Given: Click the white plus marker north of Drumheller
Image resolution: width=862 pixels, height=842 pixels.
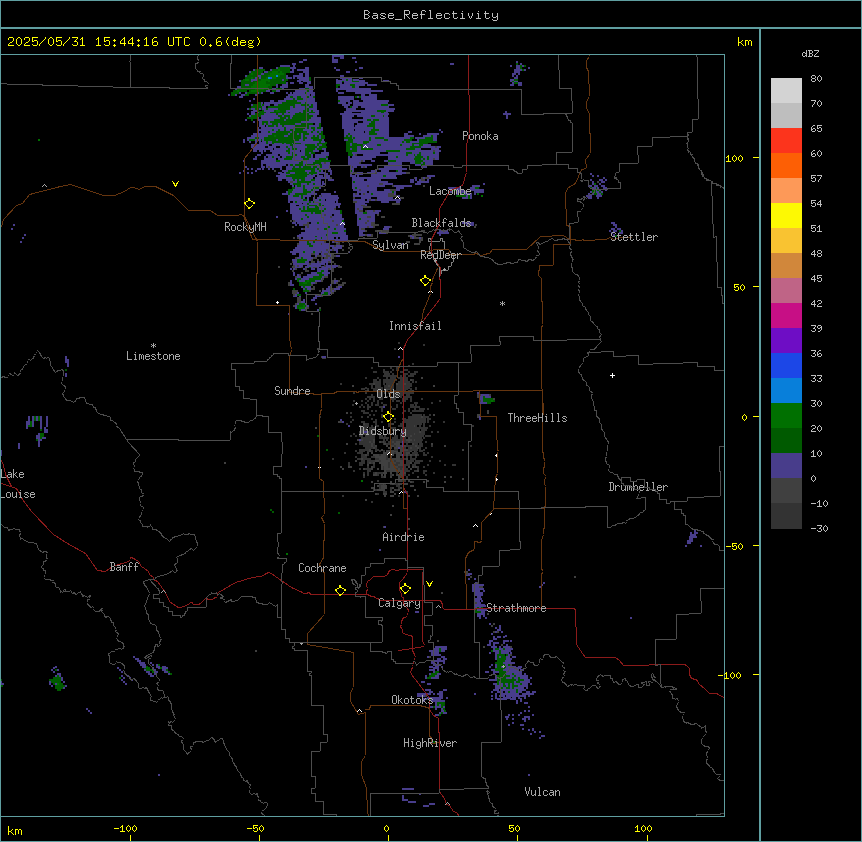Looking at the screenshot, I should point(612,375).
